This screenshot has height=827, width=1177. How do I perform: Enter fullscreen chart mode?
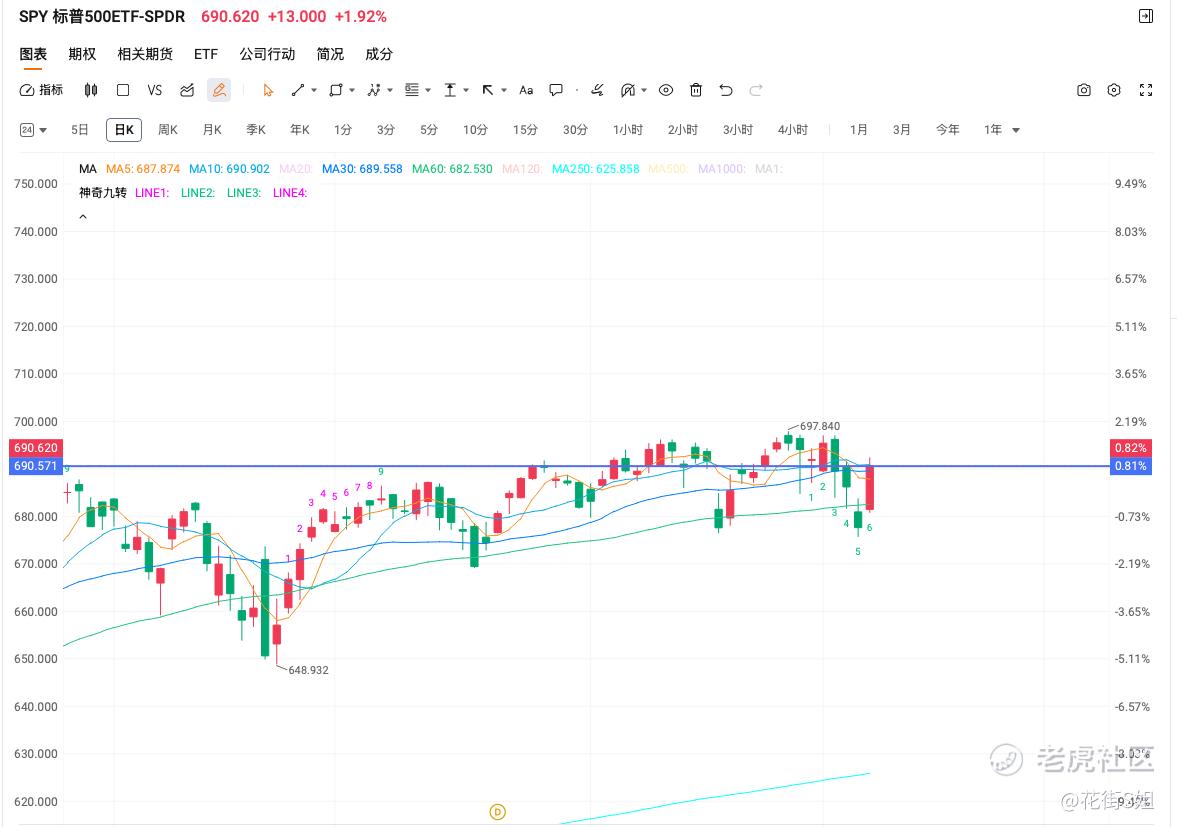pos(1145,90)
